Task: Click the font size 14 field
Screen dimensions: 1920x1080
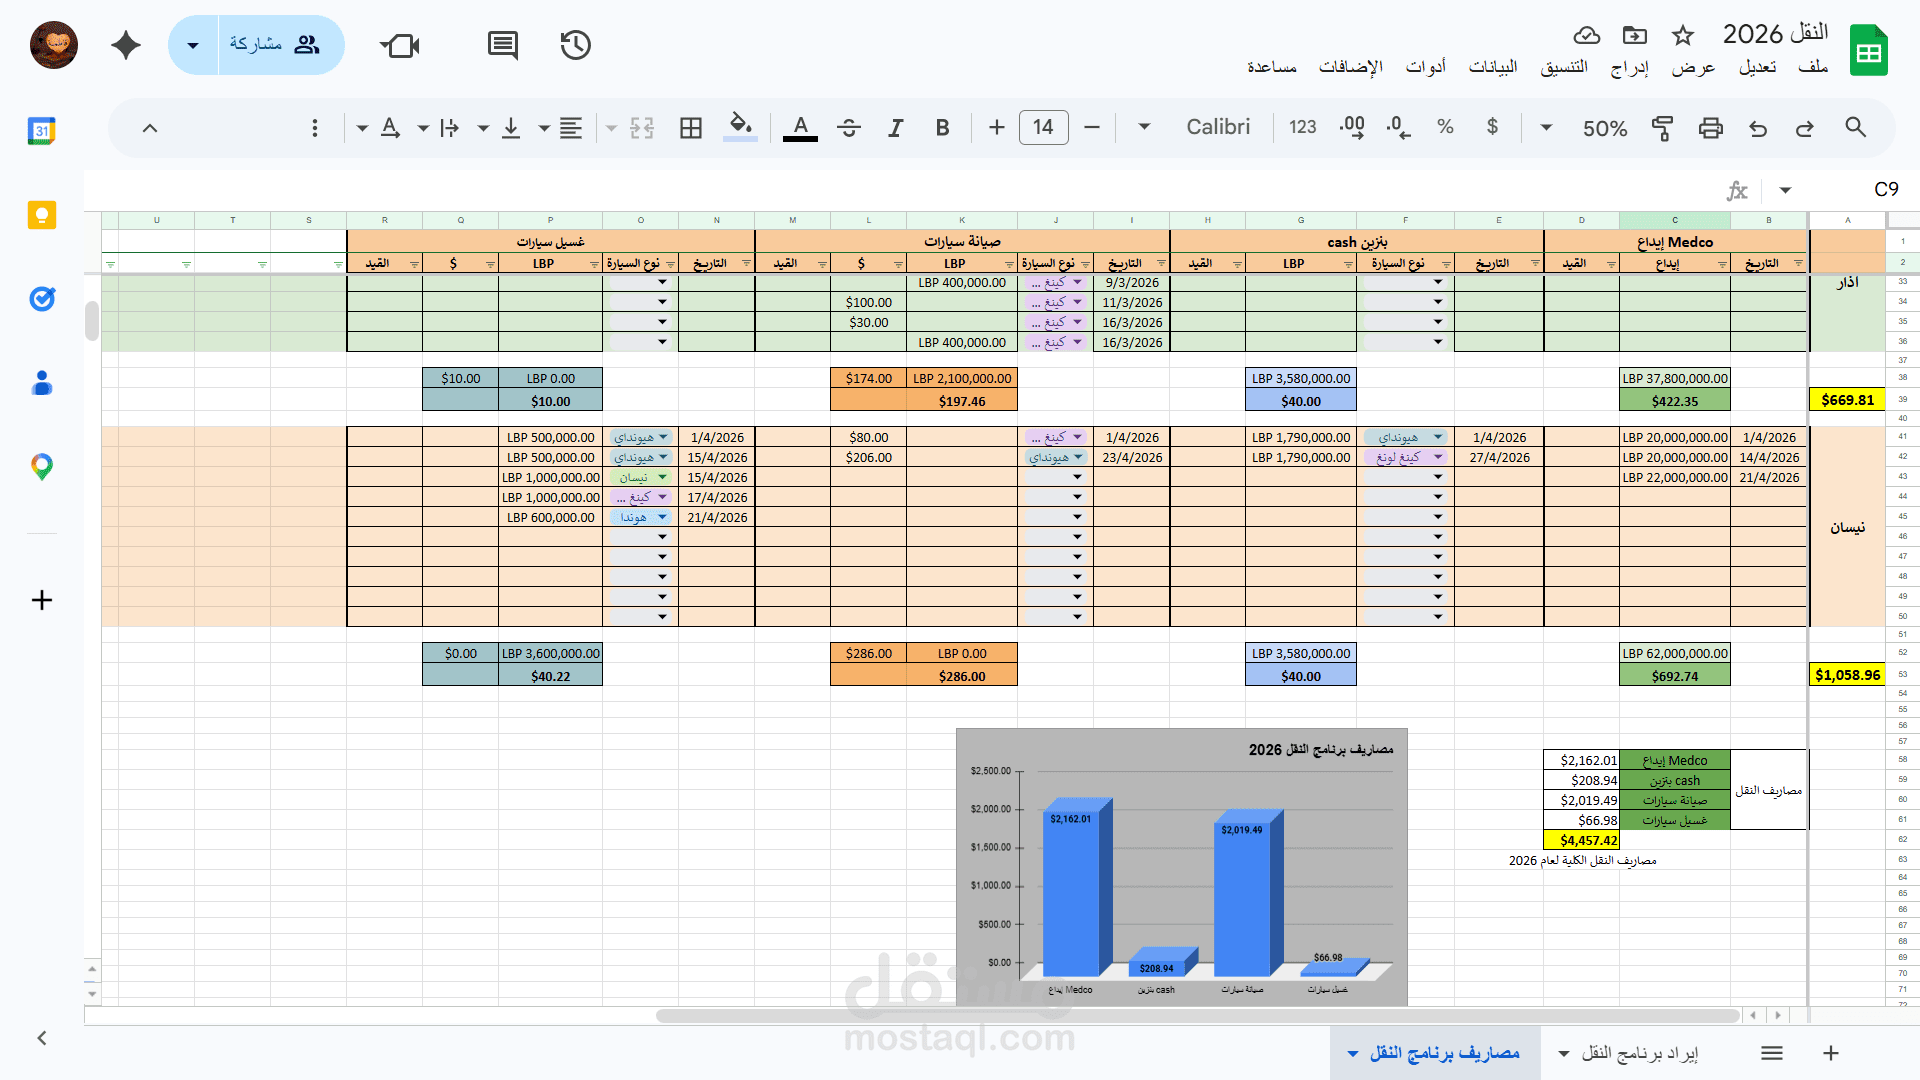Action: 1043,127
